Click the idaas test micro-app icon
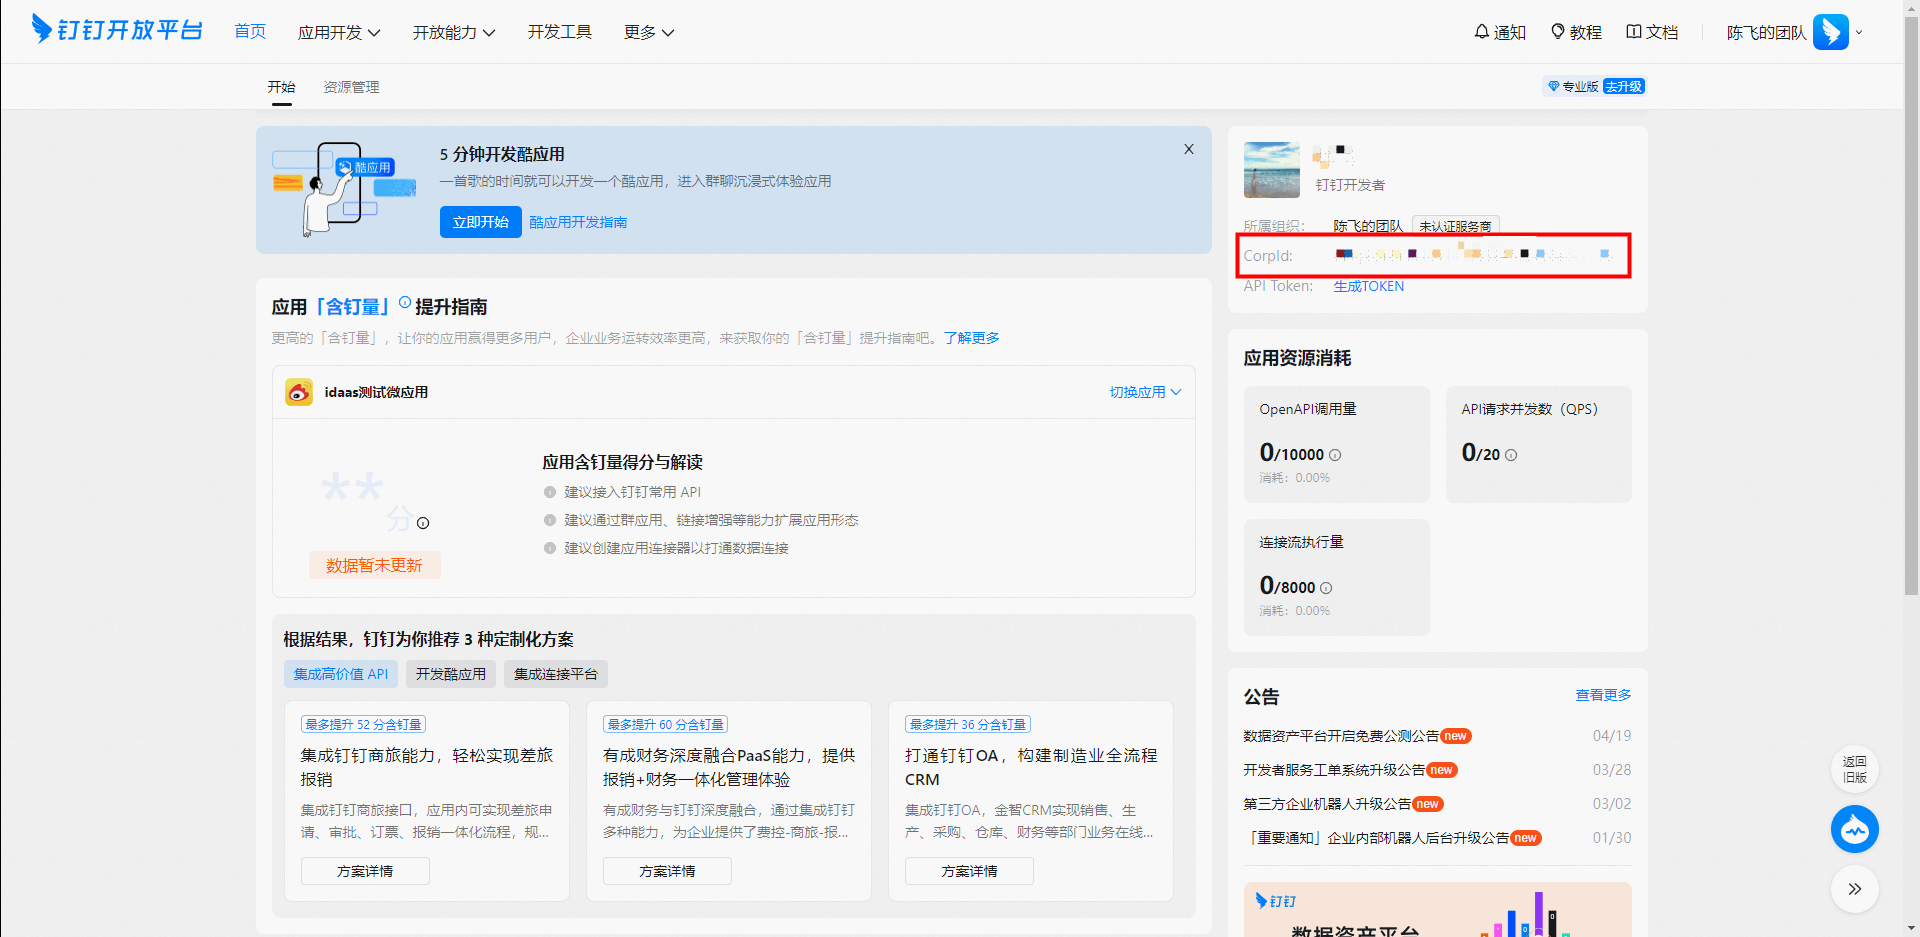 point(299,392)
